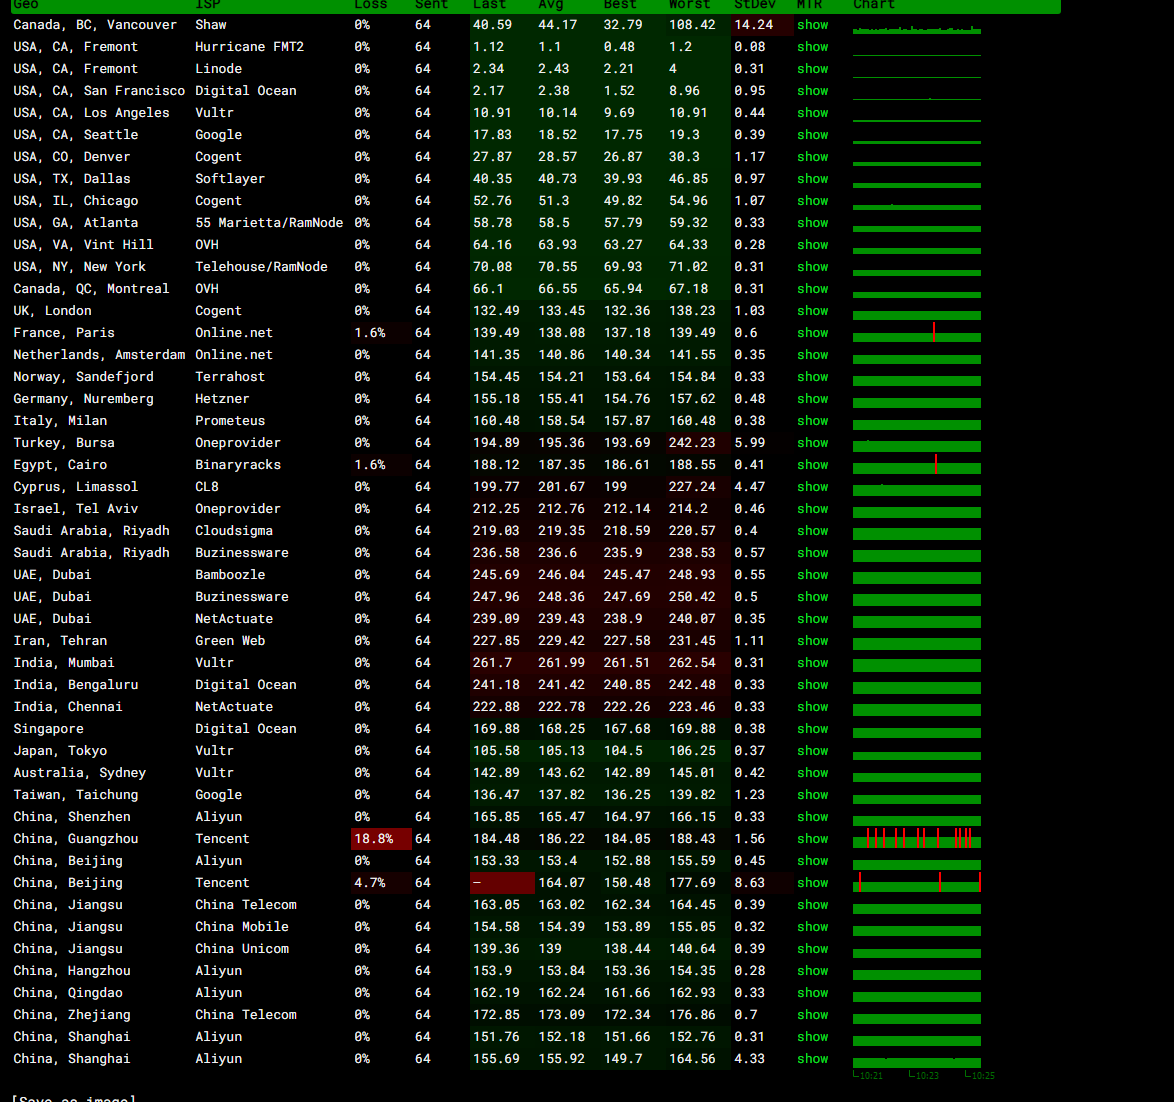Click the Canada Vancouver Shaw latency chart

pos(916,27)
